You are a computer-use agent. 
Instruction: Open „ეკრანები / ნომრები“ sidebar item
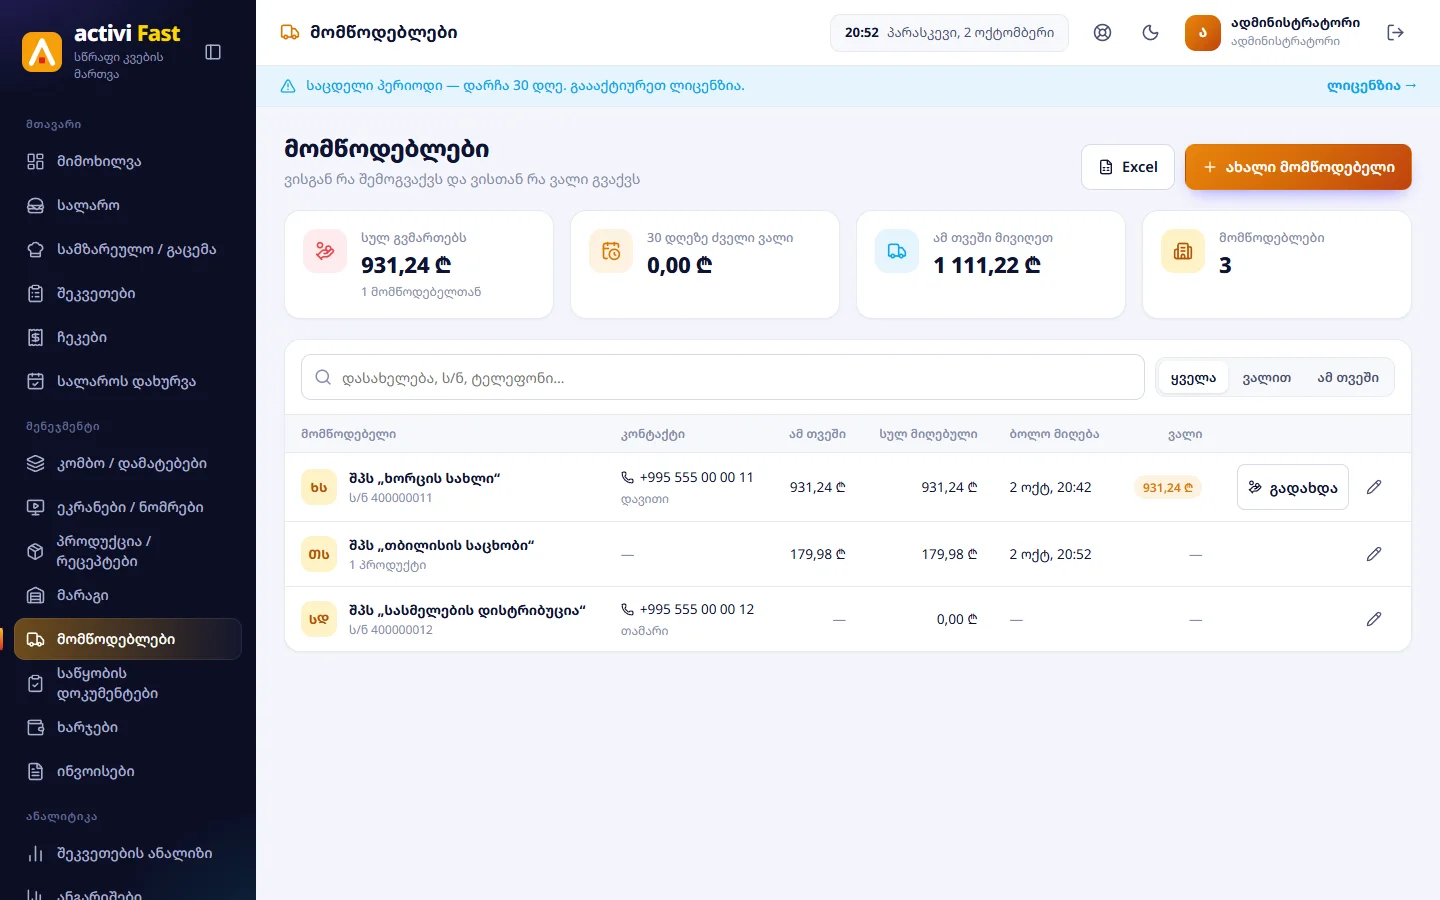pos(128,507)
